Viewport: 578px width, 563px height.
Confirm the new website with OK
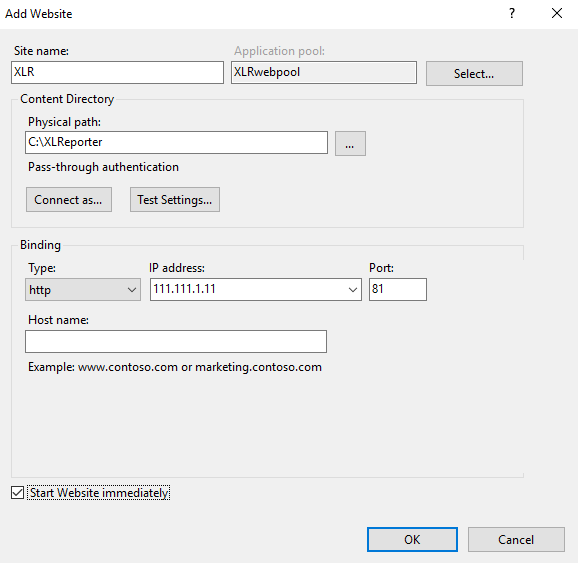pyautogui.click(x=412, y=539)
